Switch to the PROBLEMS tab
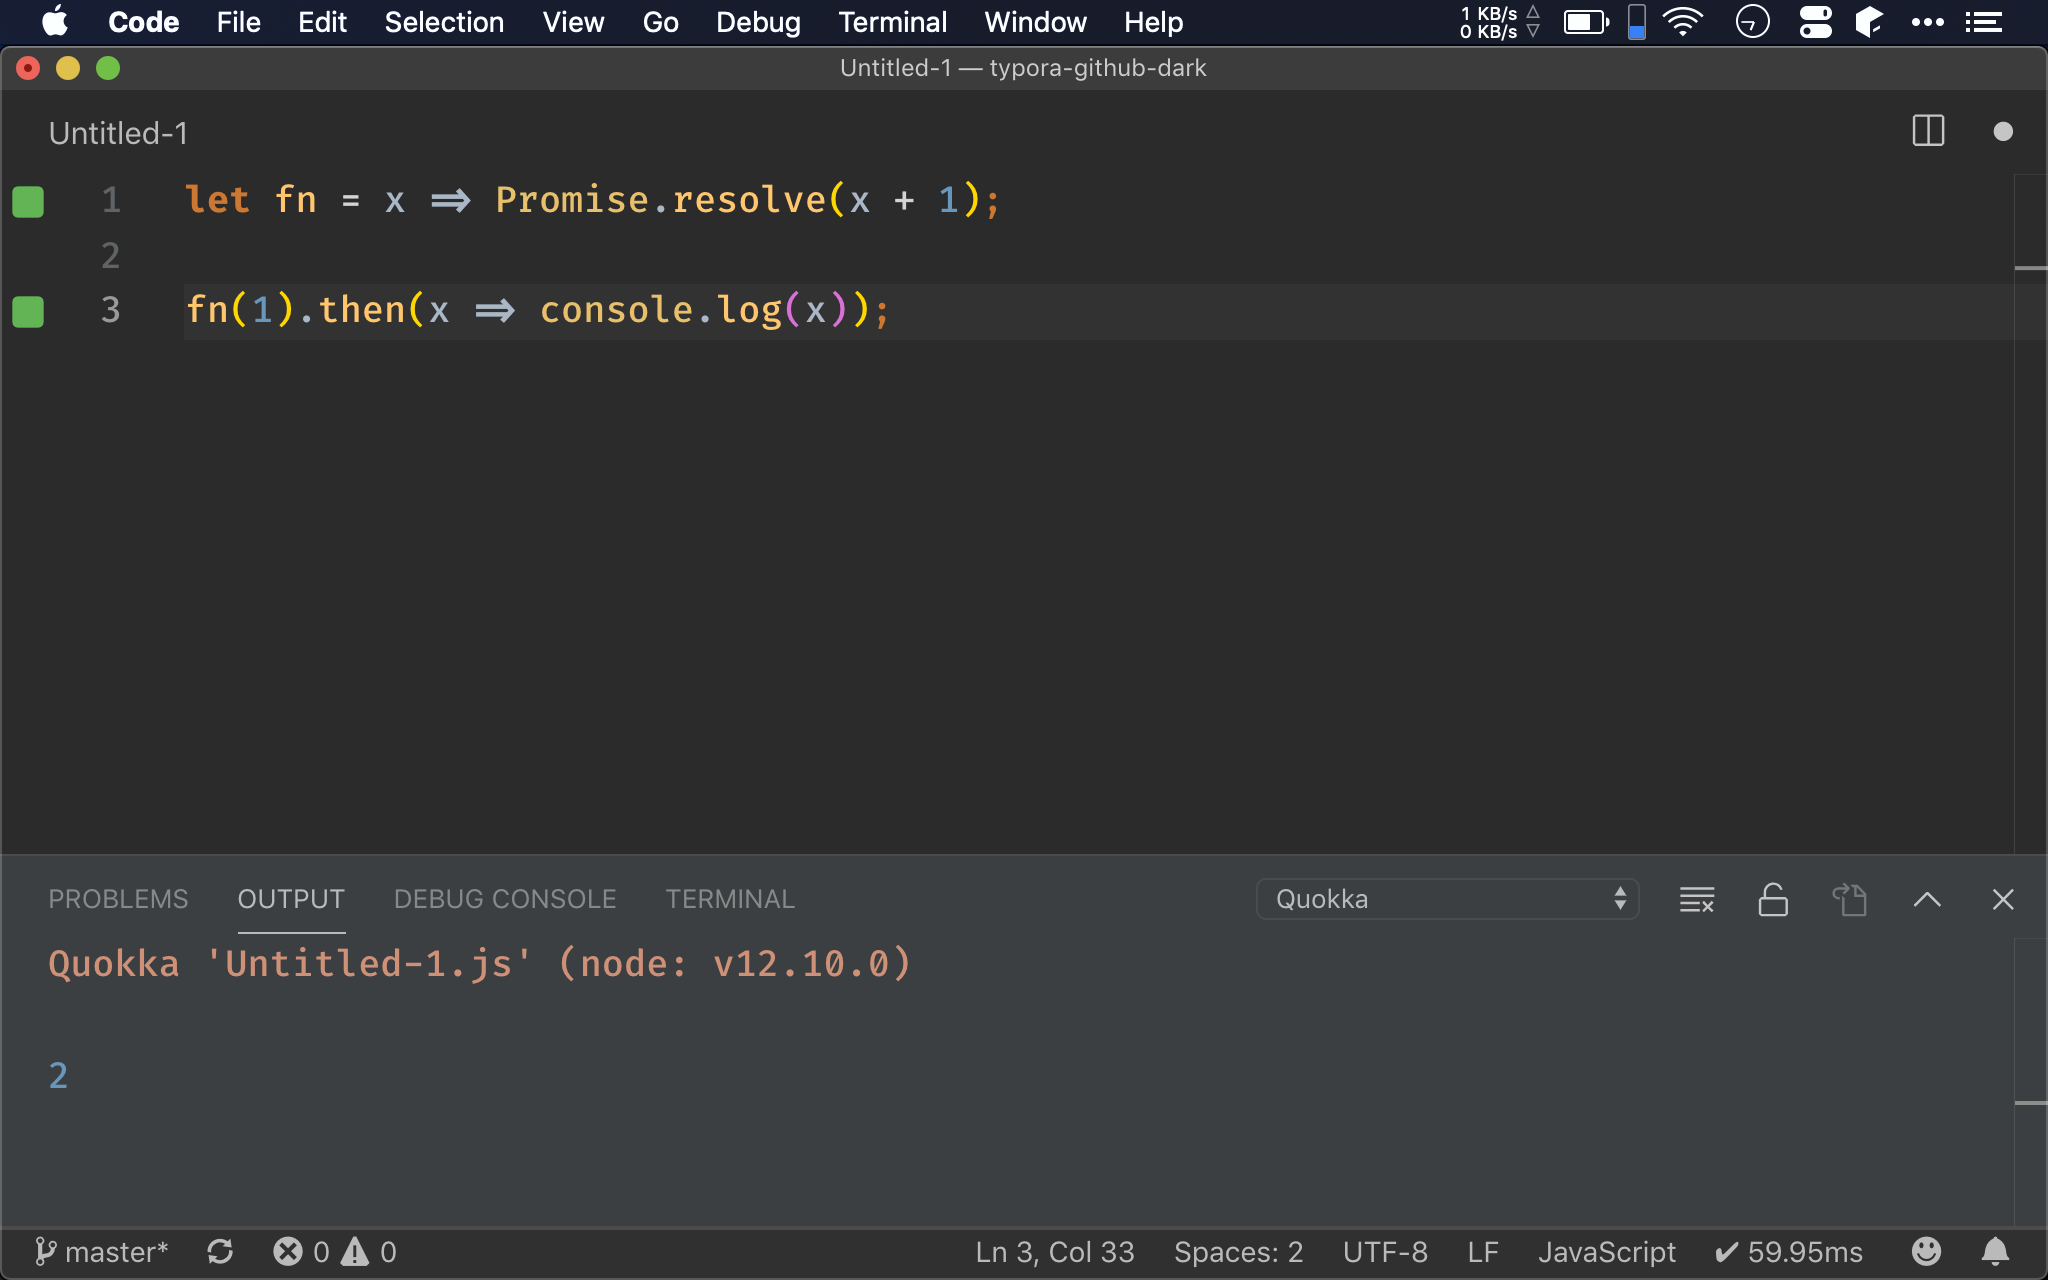The height and width of the screenshot is (1280, 2048). (x=118, y=899)
